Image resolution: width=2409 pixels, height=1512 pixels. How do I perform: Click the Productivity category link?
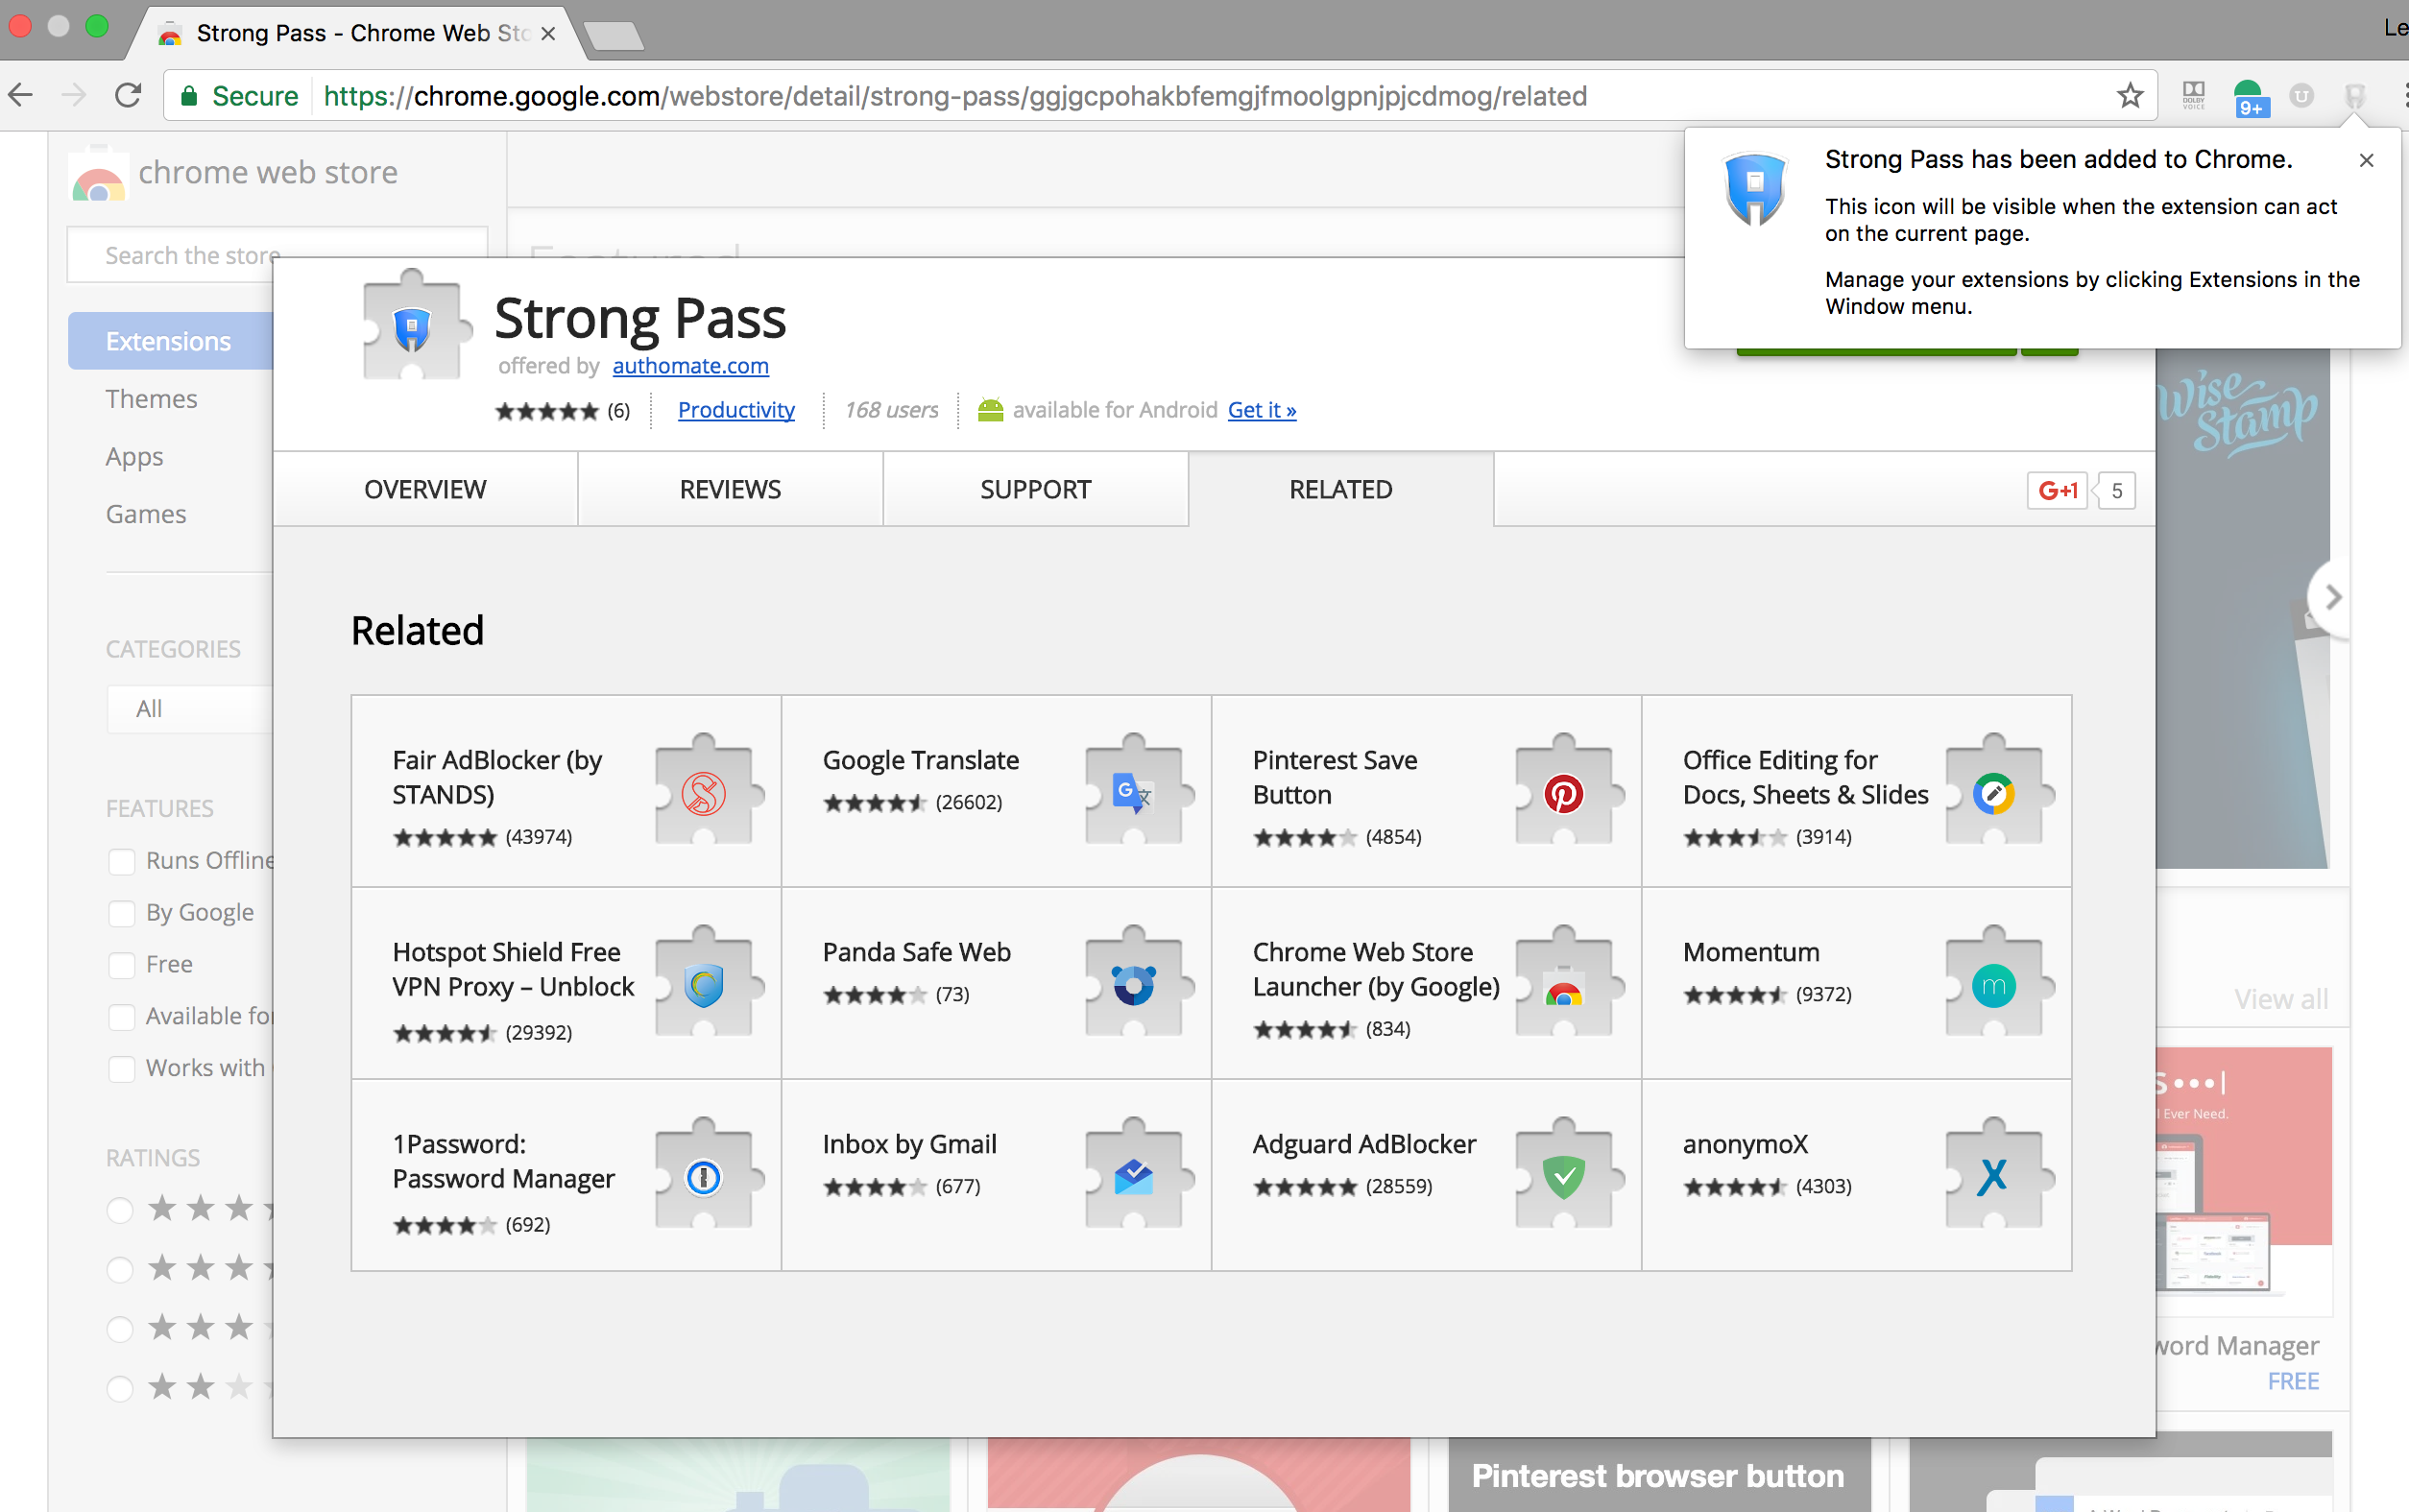(x=736, y=410)
